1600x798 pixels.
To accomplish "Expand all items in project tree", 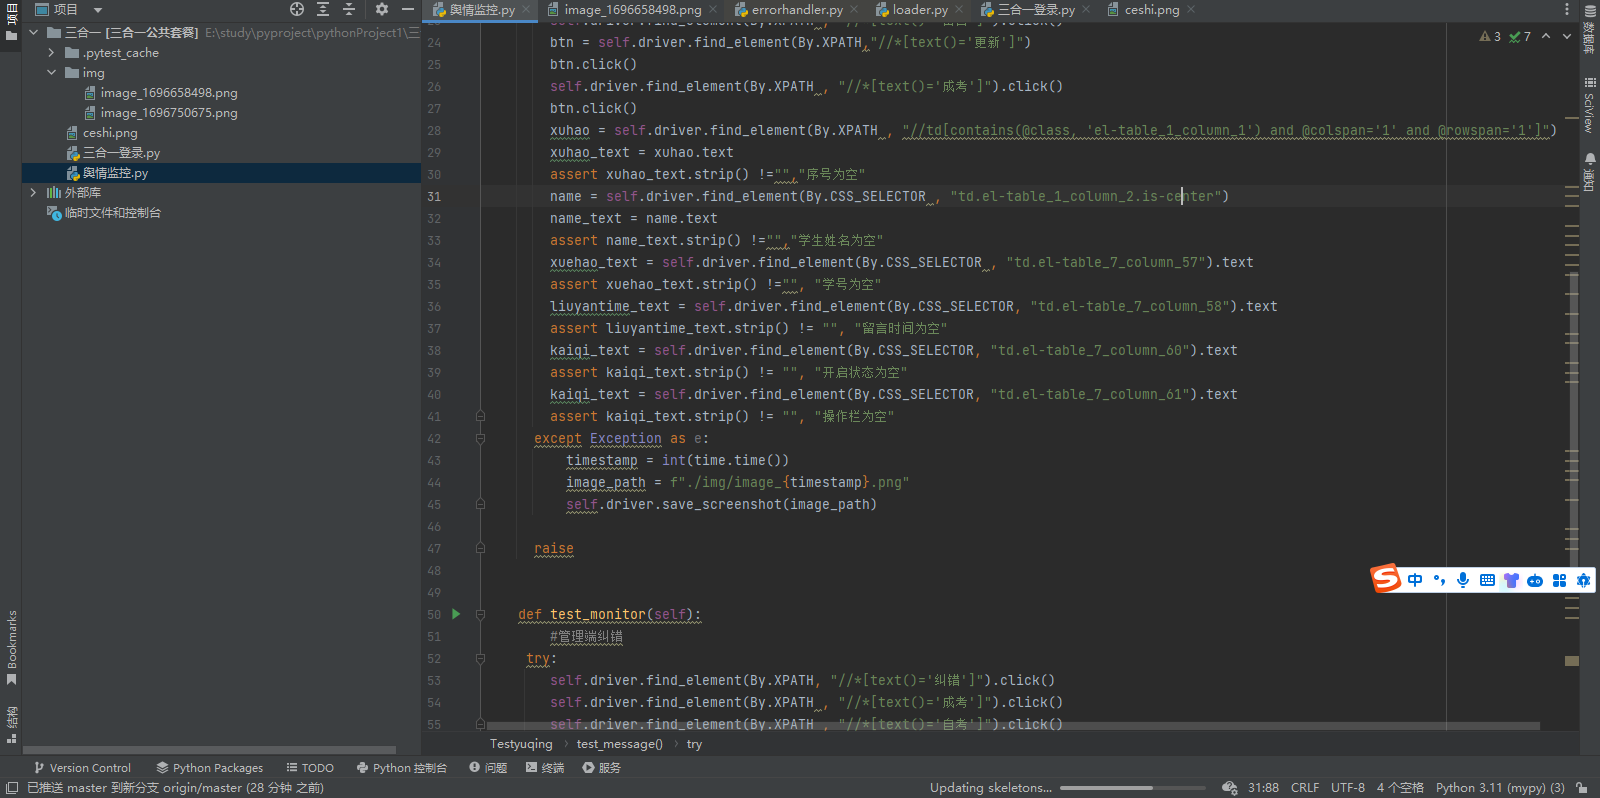I will 323,9.
